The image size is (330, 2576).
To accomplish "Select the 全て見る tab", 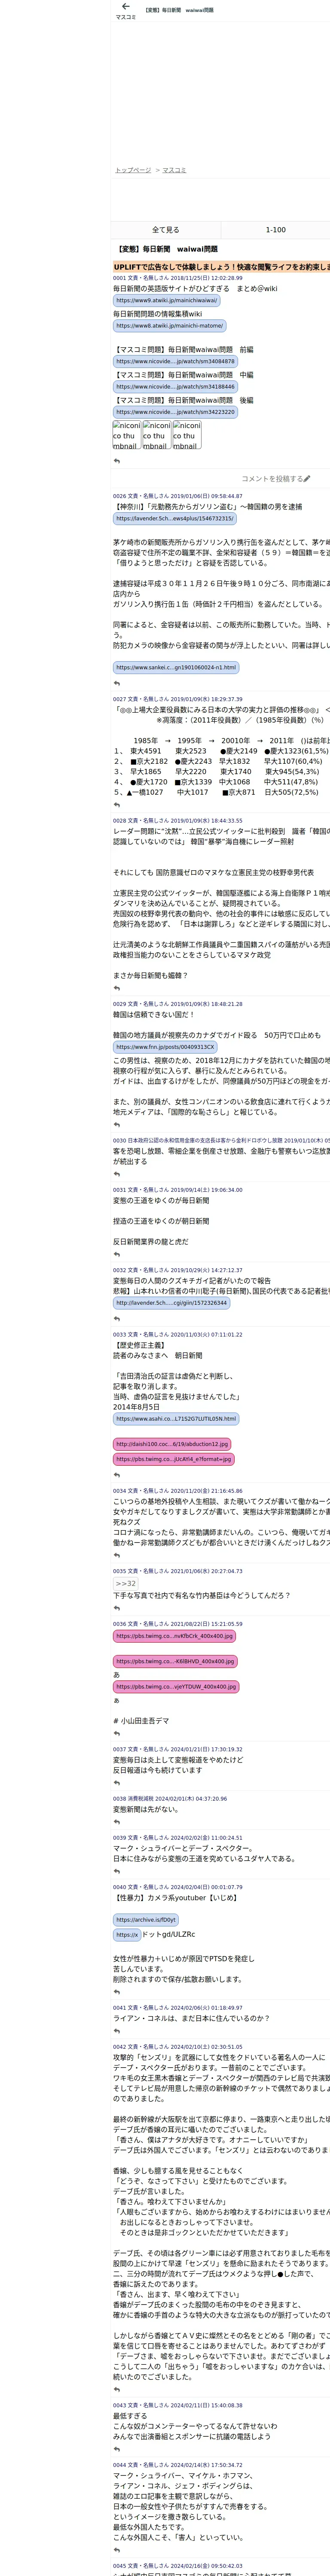I will point(166,230).
